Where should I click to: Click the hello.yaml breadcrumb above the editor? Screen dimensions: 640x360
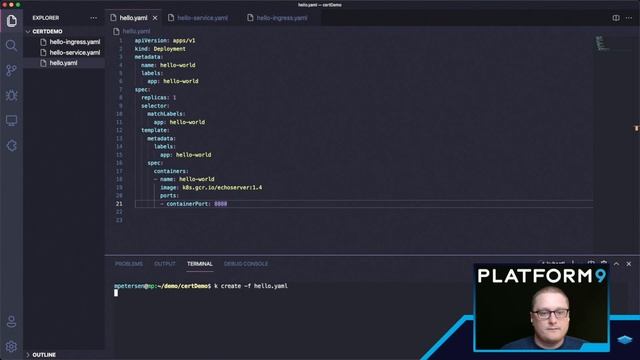[136, 31]
